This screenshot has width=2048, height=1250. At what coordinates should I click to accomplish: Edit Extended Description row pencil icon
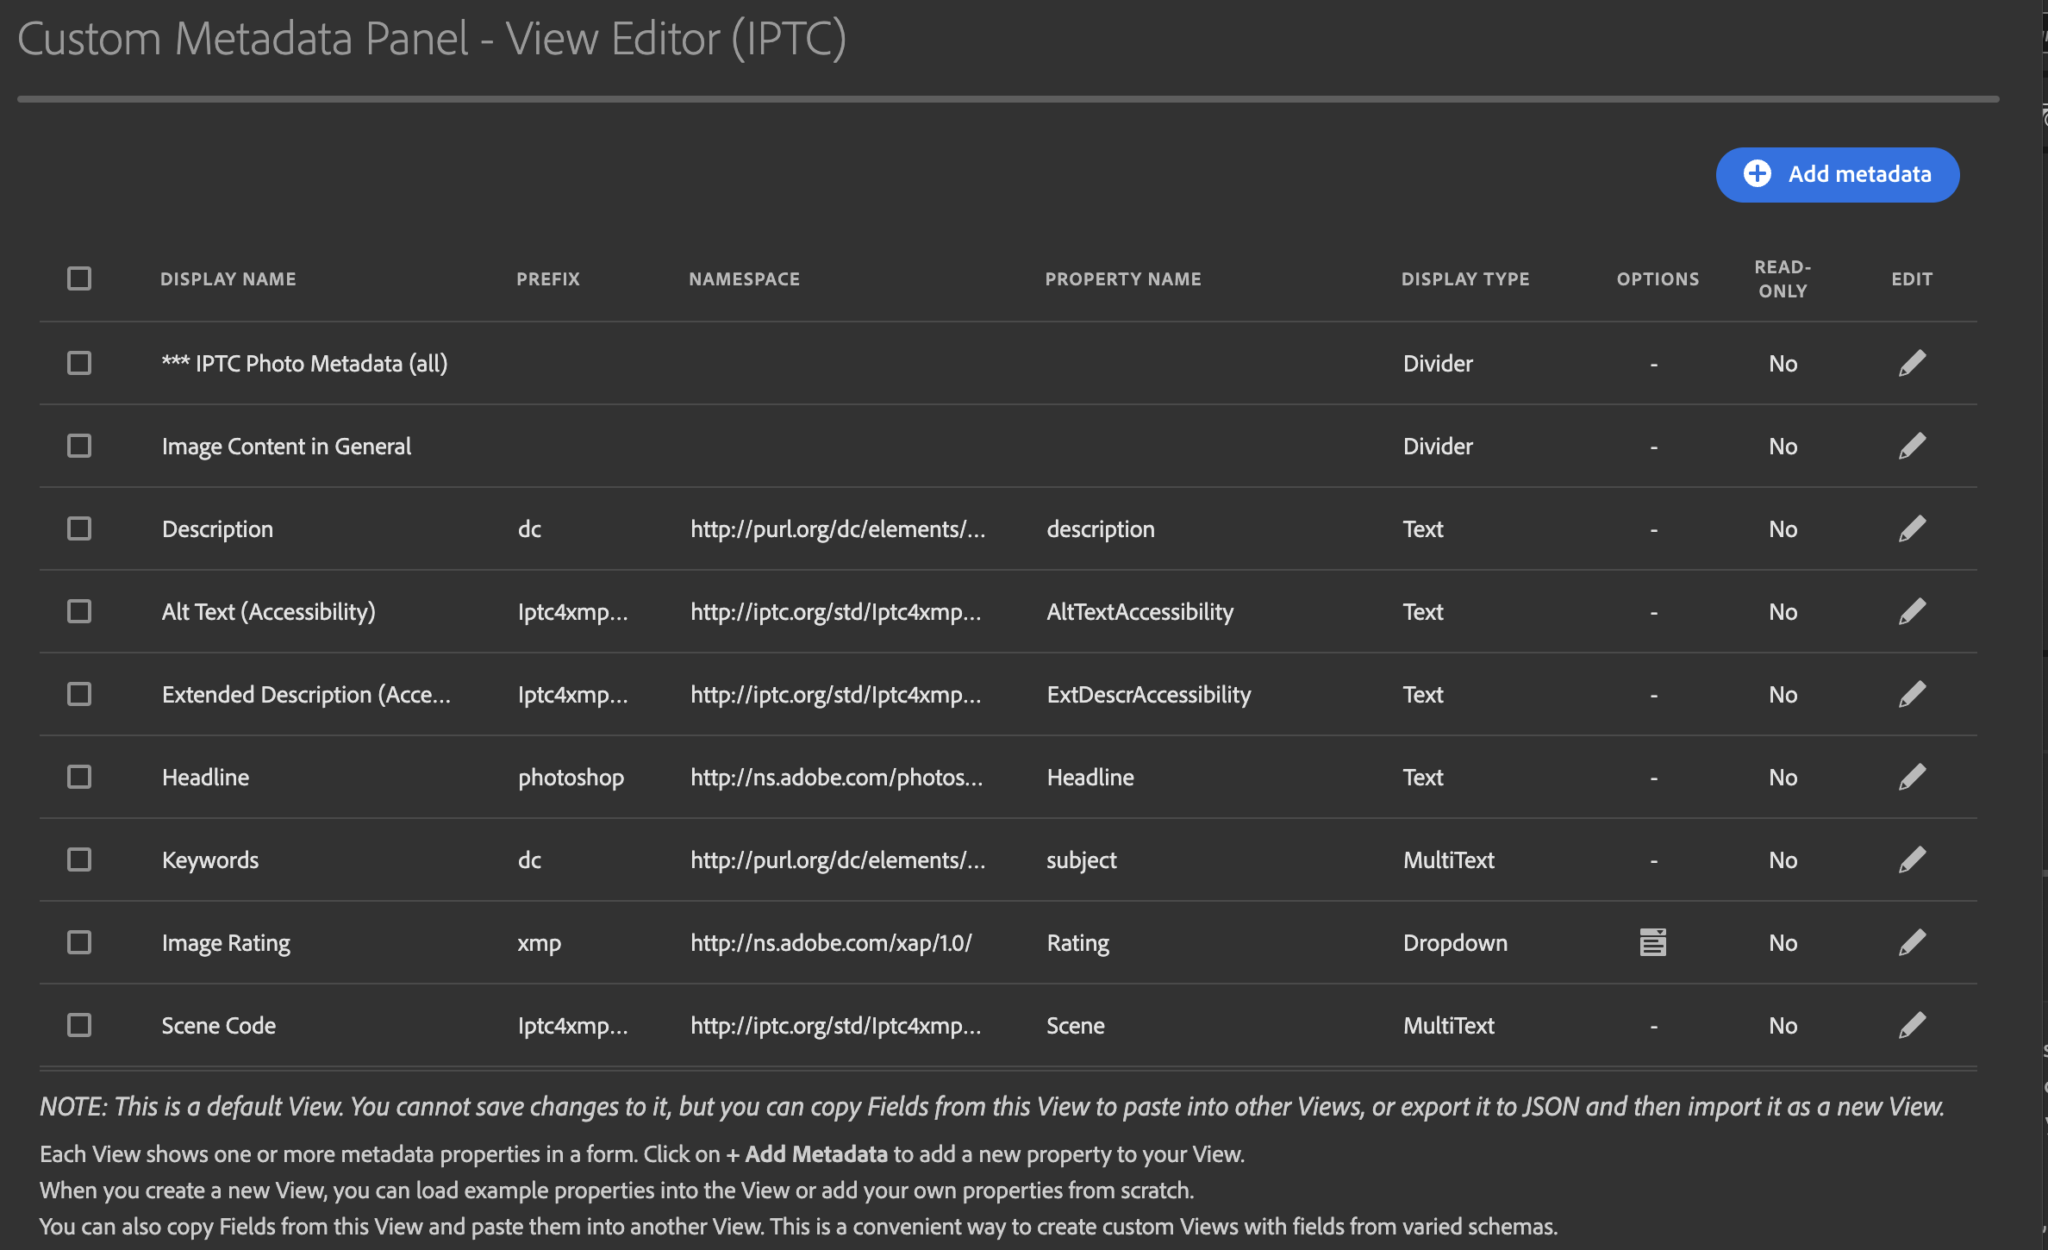pyautogui.click(x=1912, y=694)
